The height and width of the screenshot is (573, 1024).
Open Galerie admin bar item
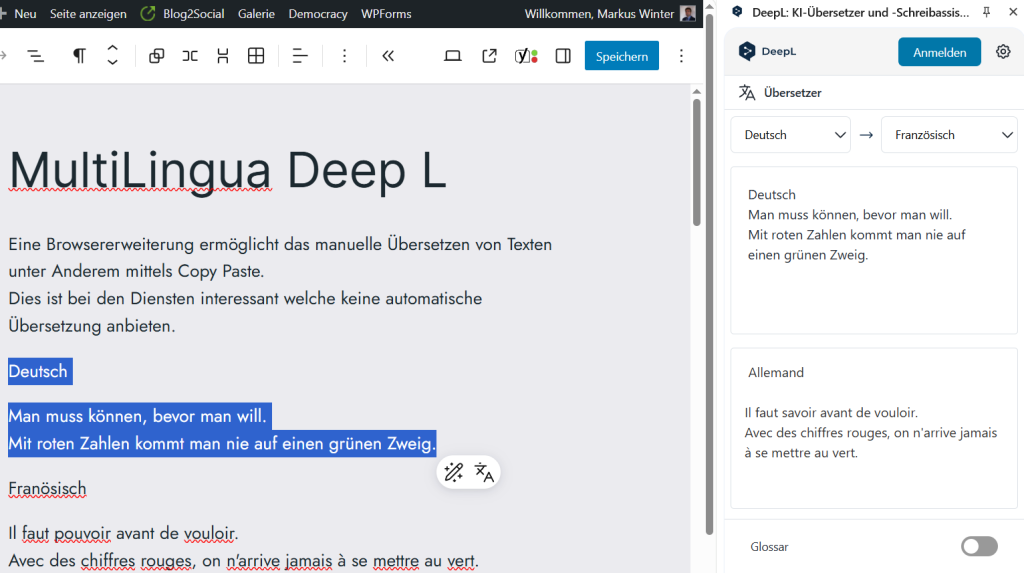click(256, 13)
